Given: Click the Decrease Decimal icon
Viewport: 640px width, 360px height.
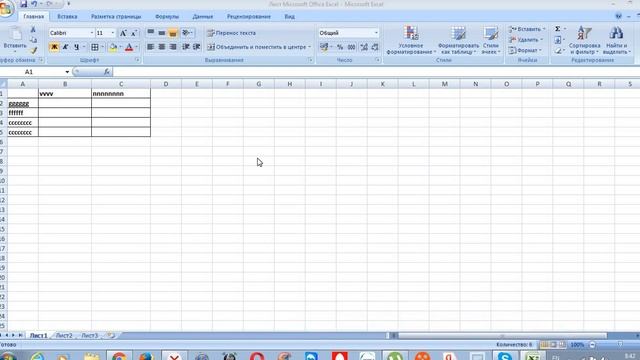Looking at the screenshot, I should 375,47.
